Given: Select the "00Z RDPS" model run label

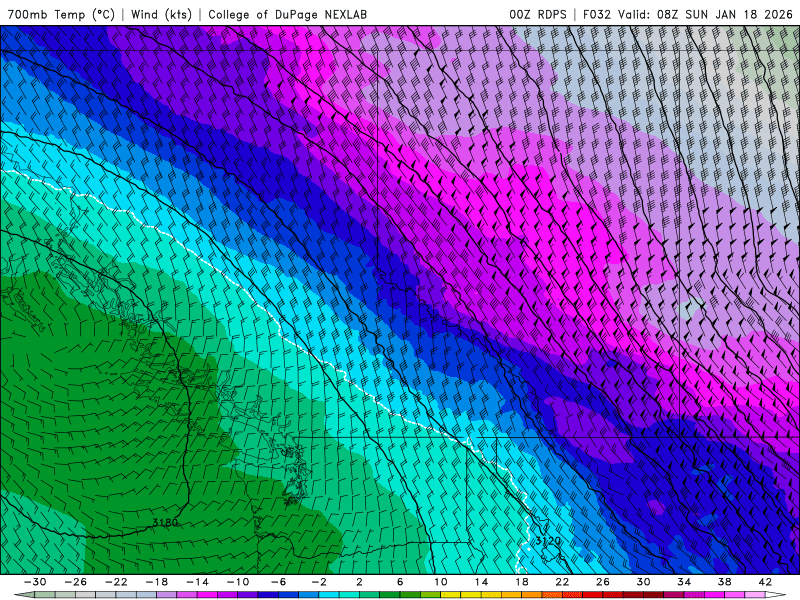Looking at the screenshot, I should click(538, 14).
